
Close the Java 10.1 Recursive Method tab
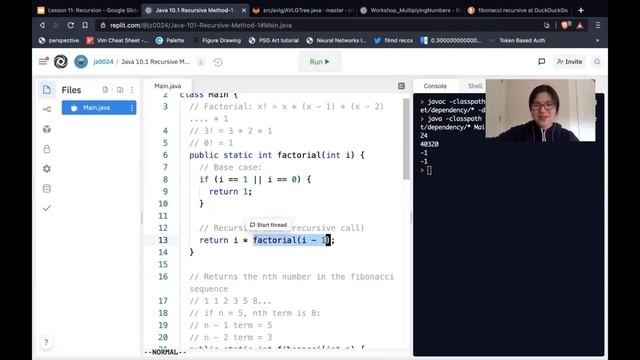(x=244, y=10)
